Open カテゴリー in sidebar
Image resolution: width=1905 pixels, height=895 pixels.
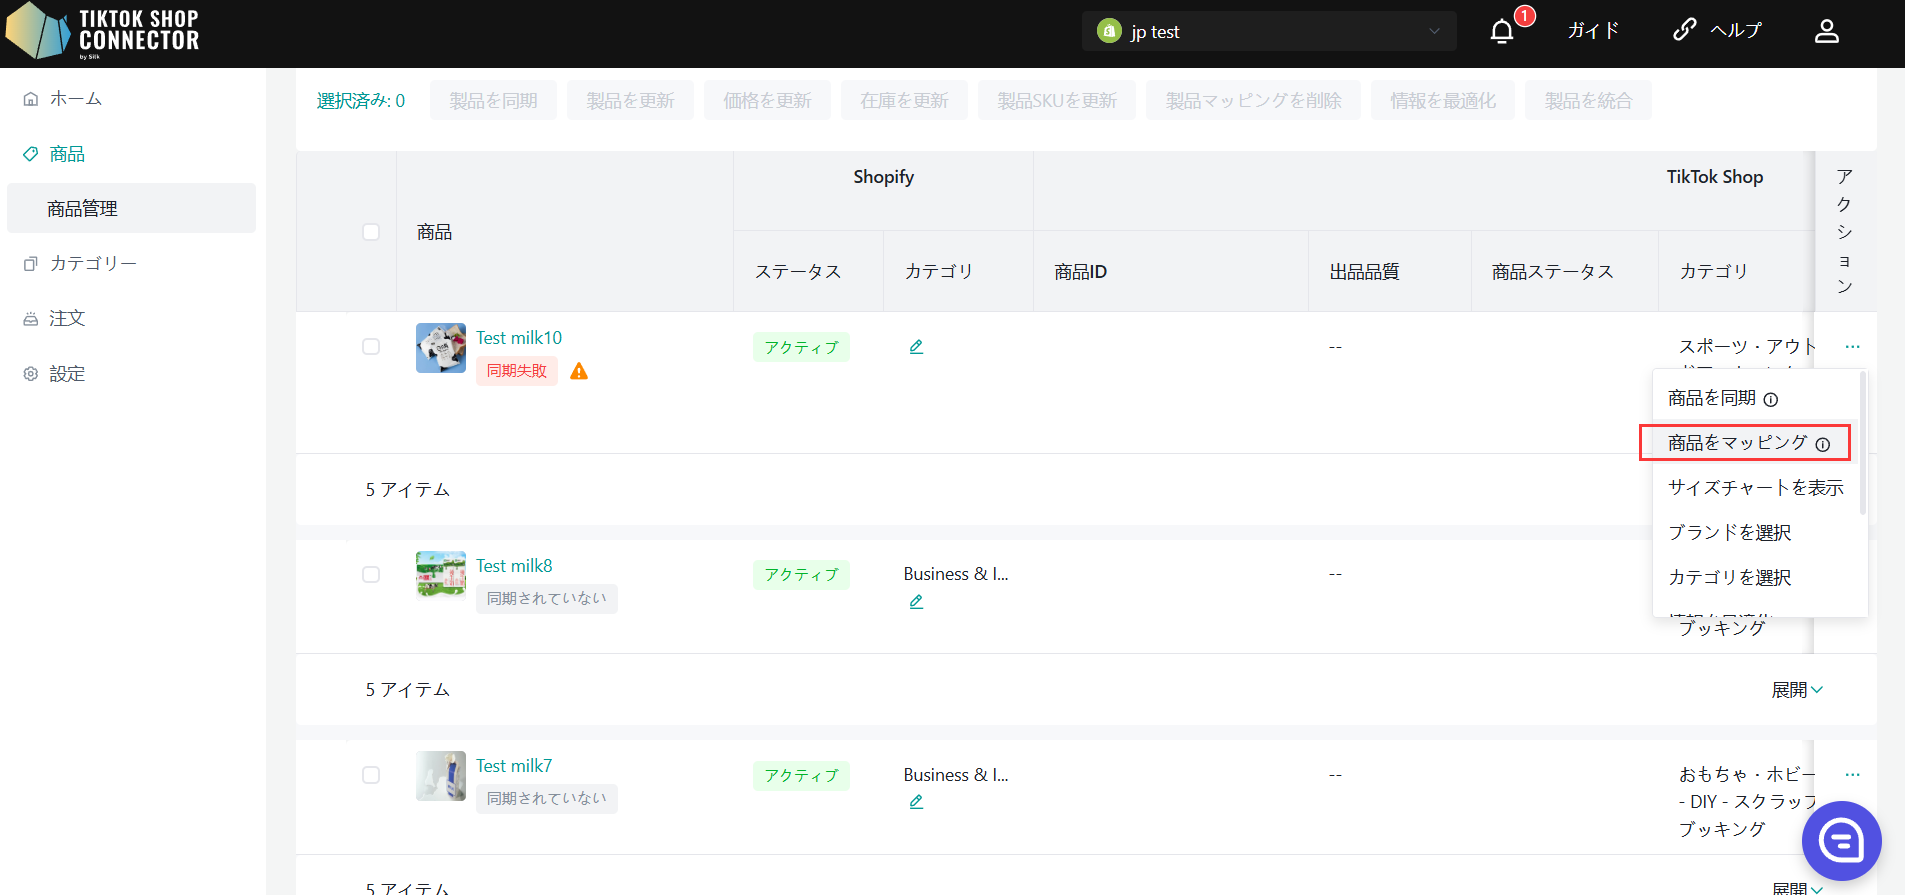(93, 264)
